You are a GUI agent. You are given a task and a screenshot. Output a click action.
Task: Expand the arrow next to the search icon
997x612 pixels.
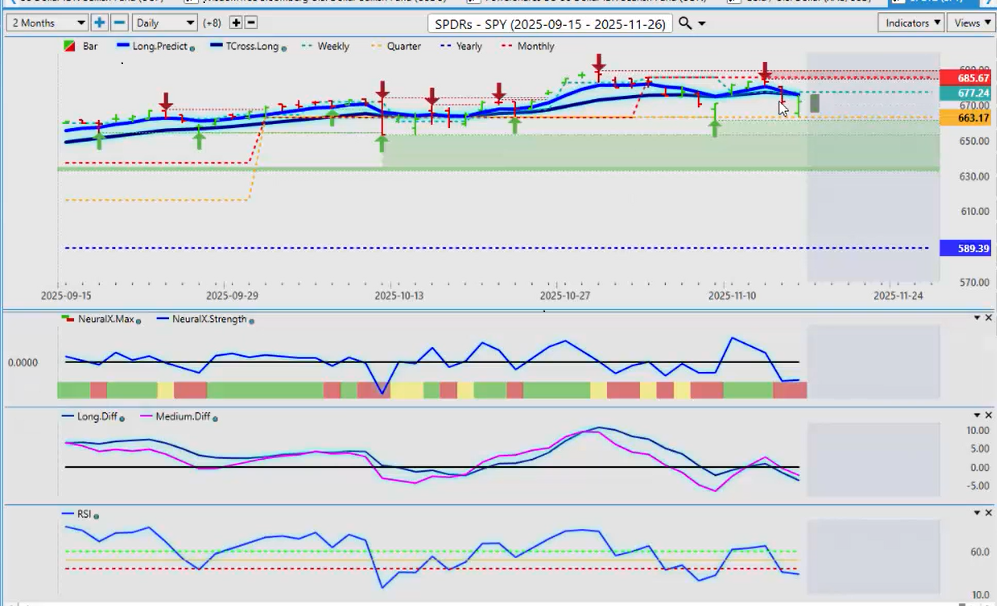click(x=702, y=23)
